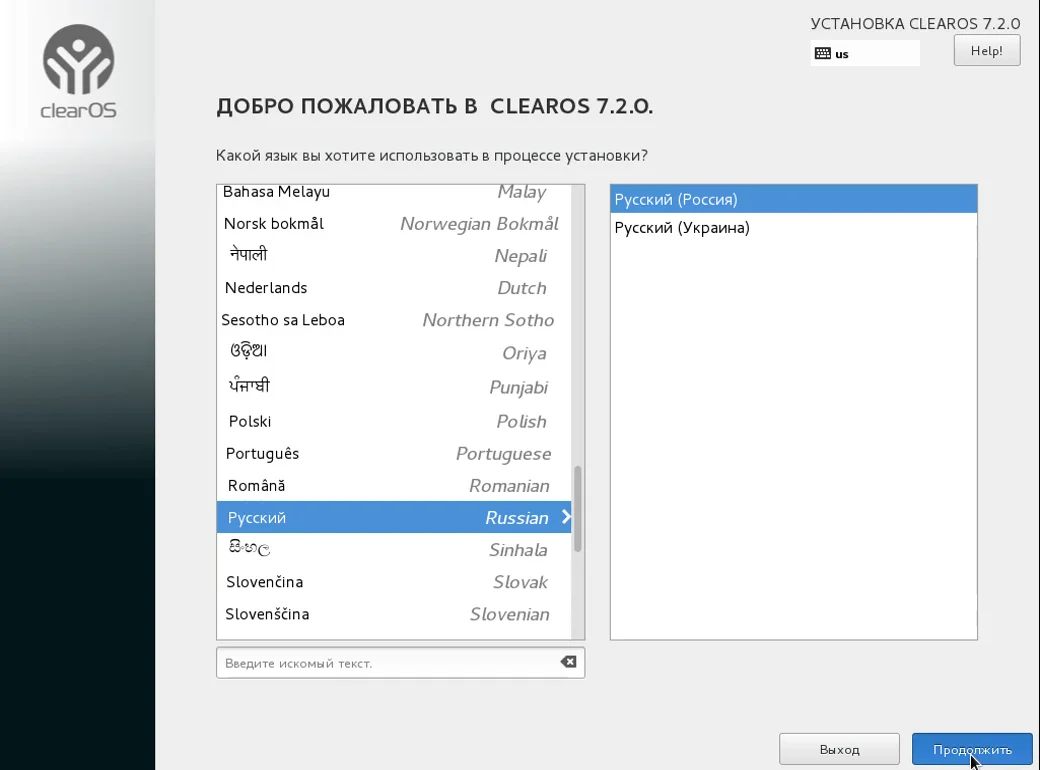Viewport: 1040px width, 770px height.
Task: Open the Help! button
Action: click(987, 50)
